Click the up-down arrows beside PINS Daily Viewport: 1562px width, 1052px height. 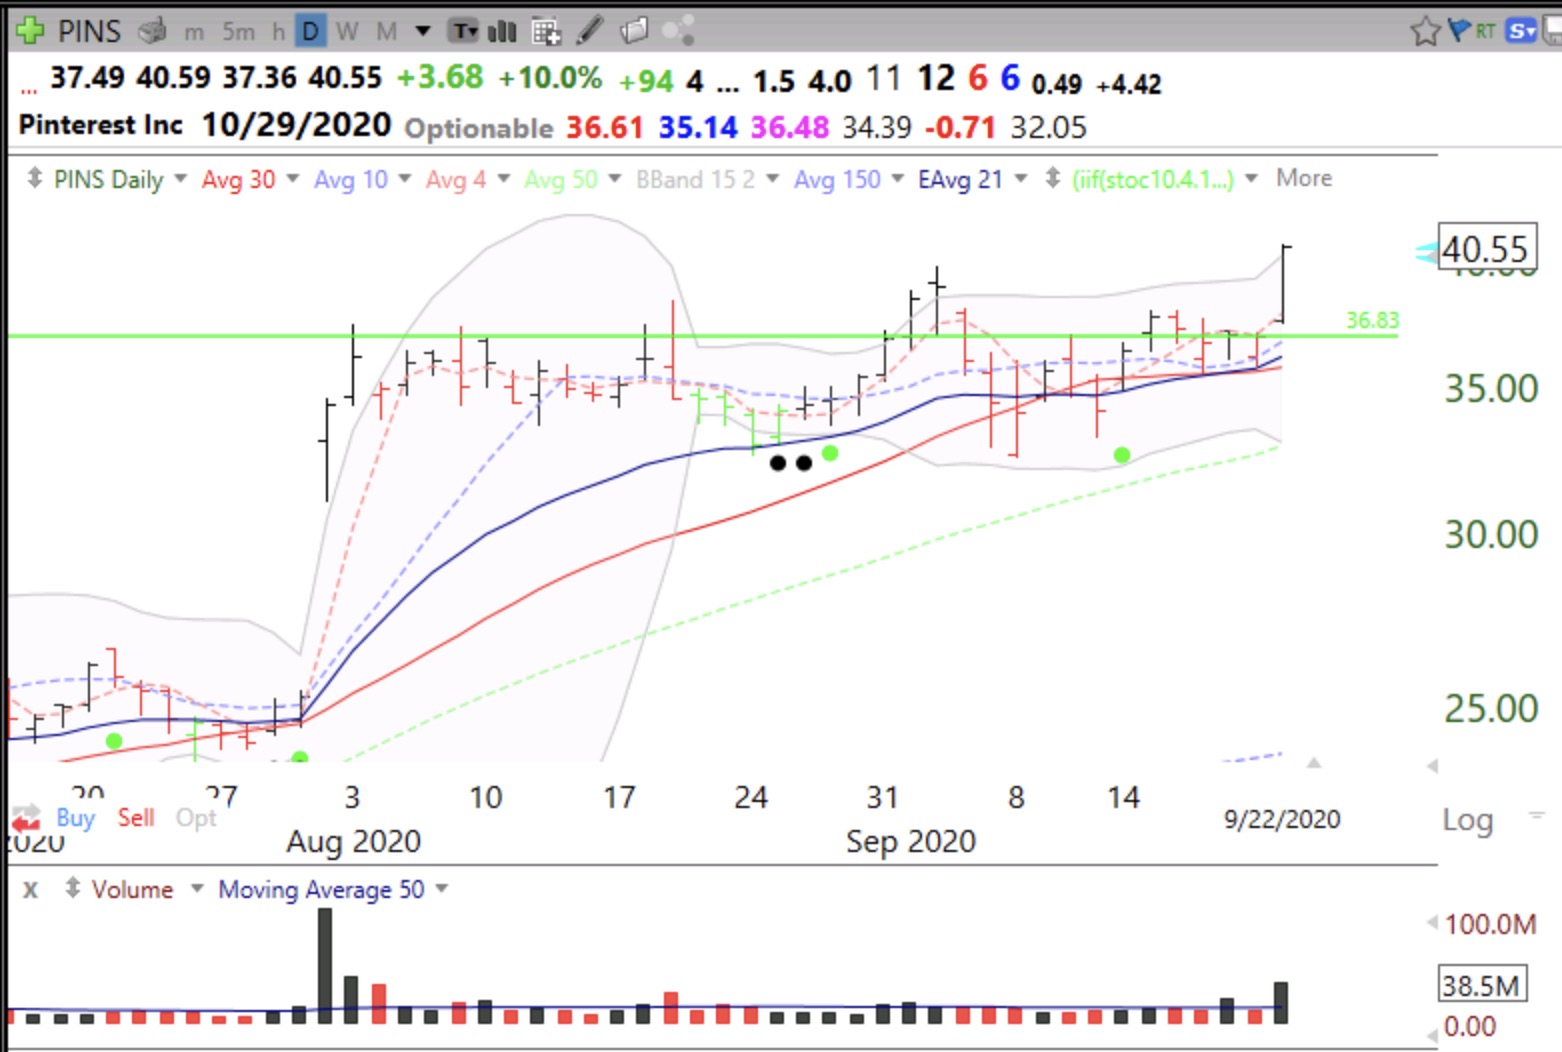[x=35, y=179]
